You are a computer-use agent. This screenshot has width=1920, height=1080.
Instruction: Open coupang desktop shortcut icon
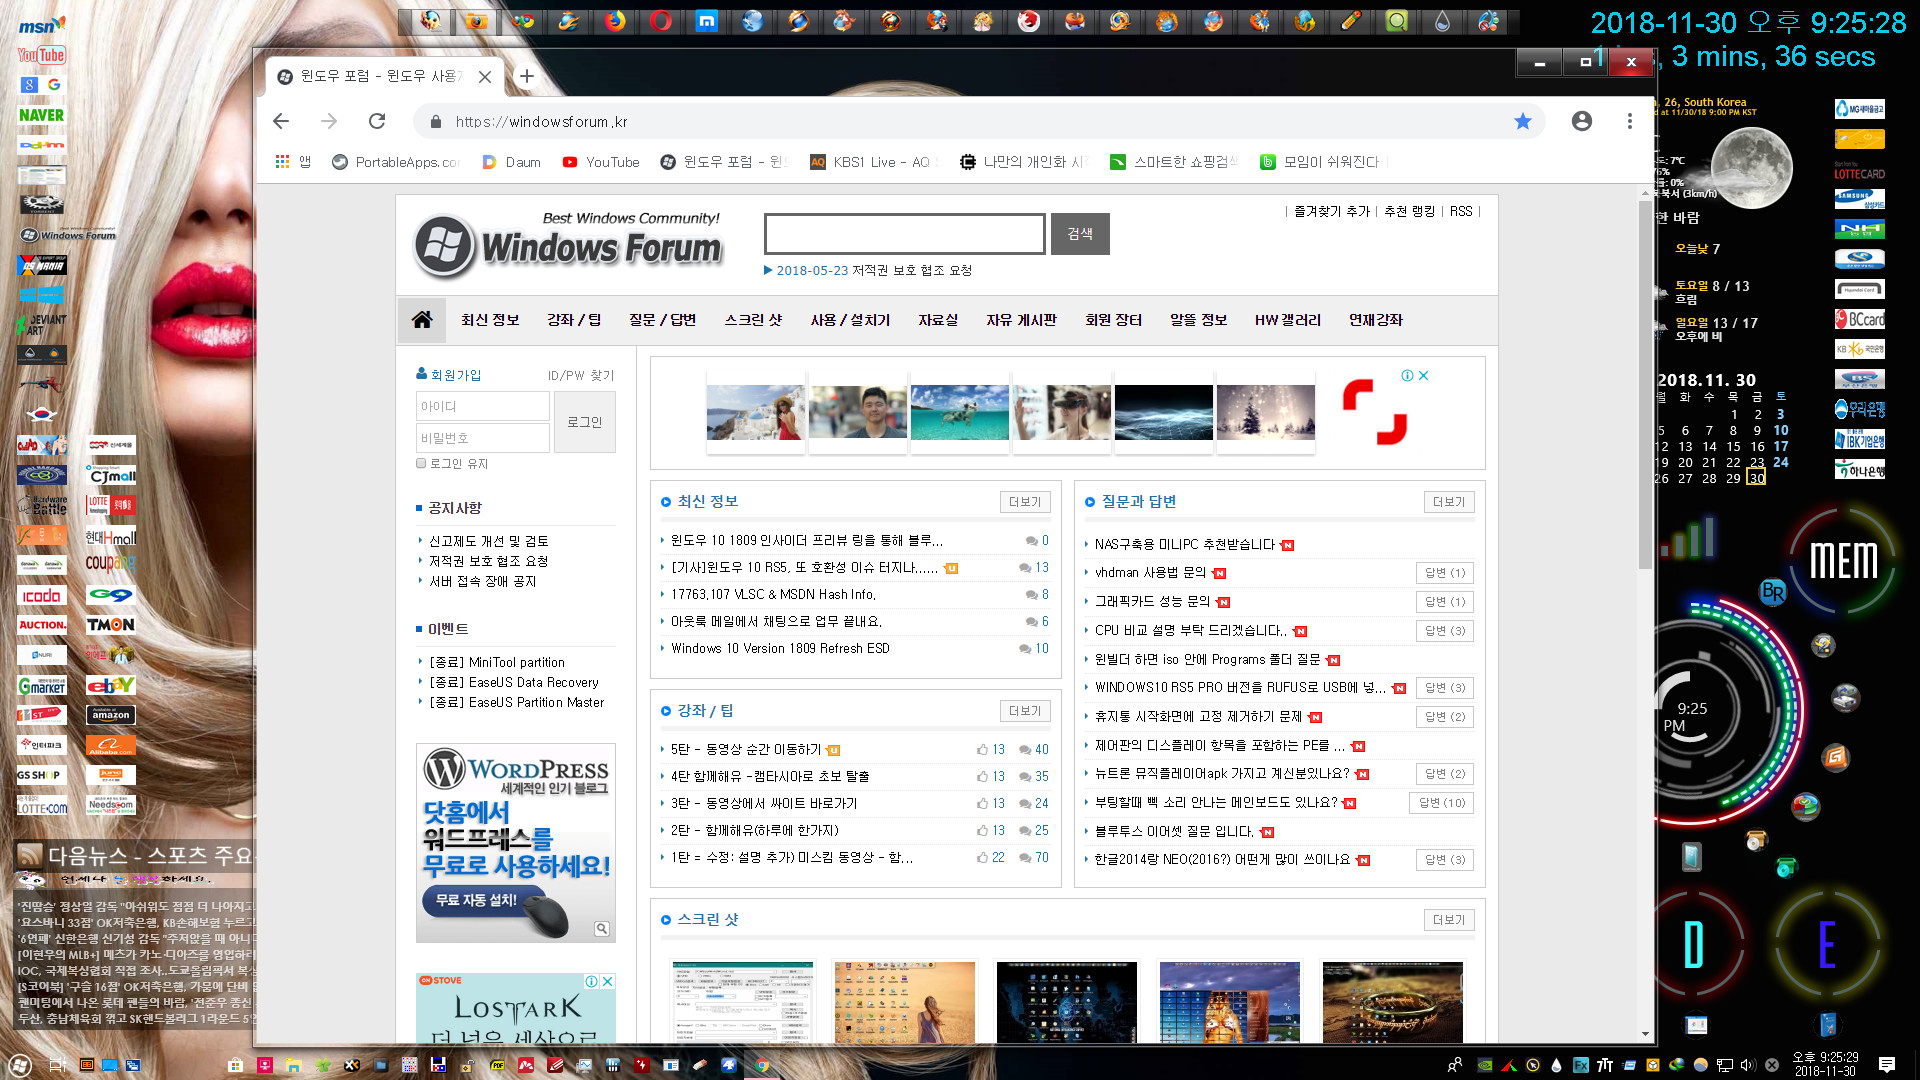pos(111,565)
